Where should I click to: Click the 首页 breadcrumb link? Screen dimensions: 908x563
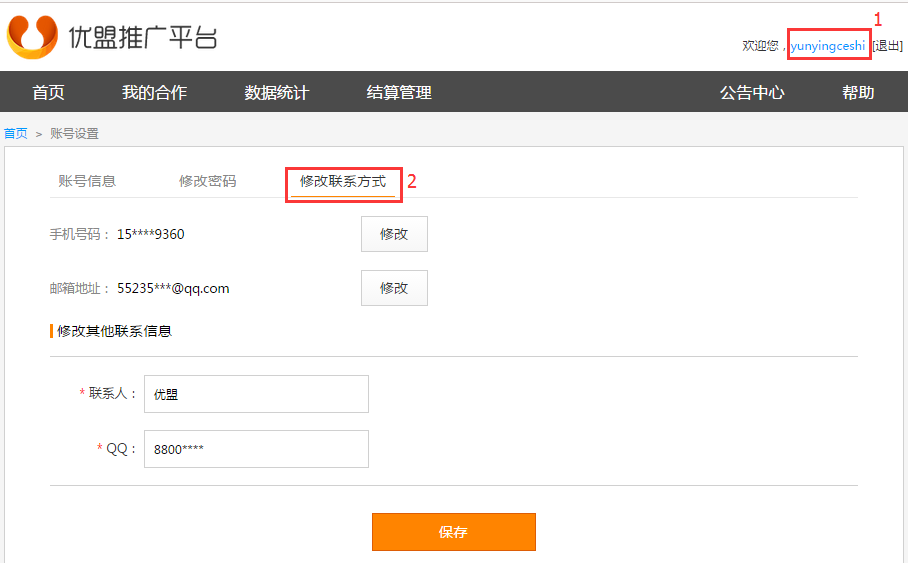point(16,134)
